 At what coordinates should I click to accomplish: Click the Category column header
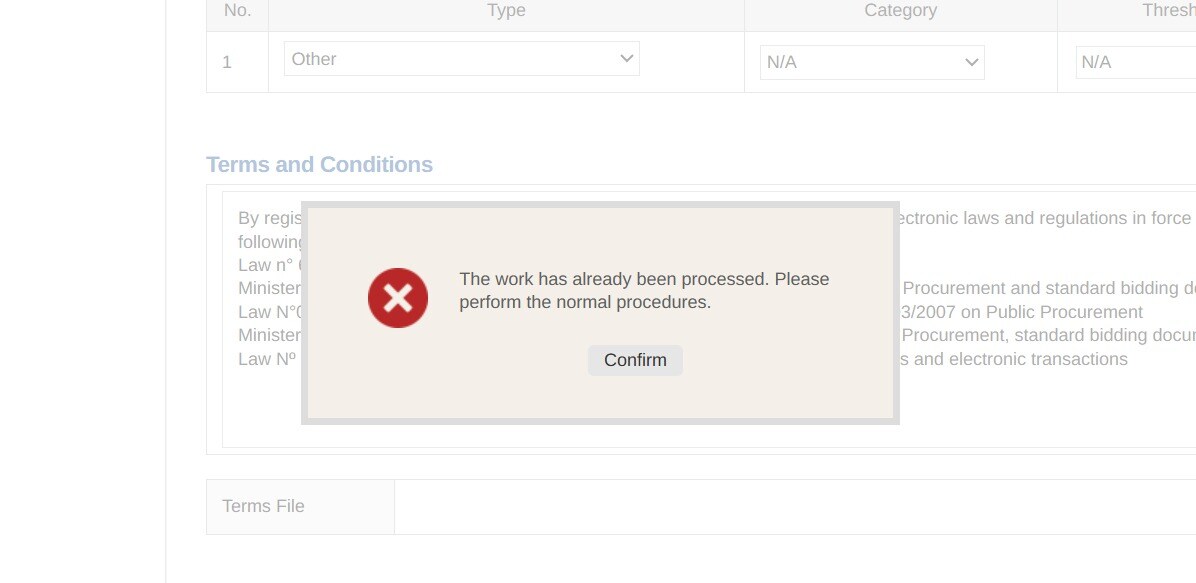(x=900, y=11)
